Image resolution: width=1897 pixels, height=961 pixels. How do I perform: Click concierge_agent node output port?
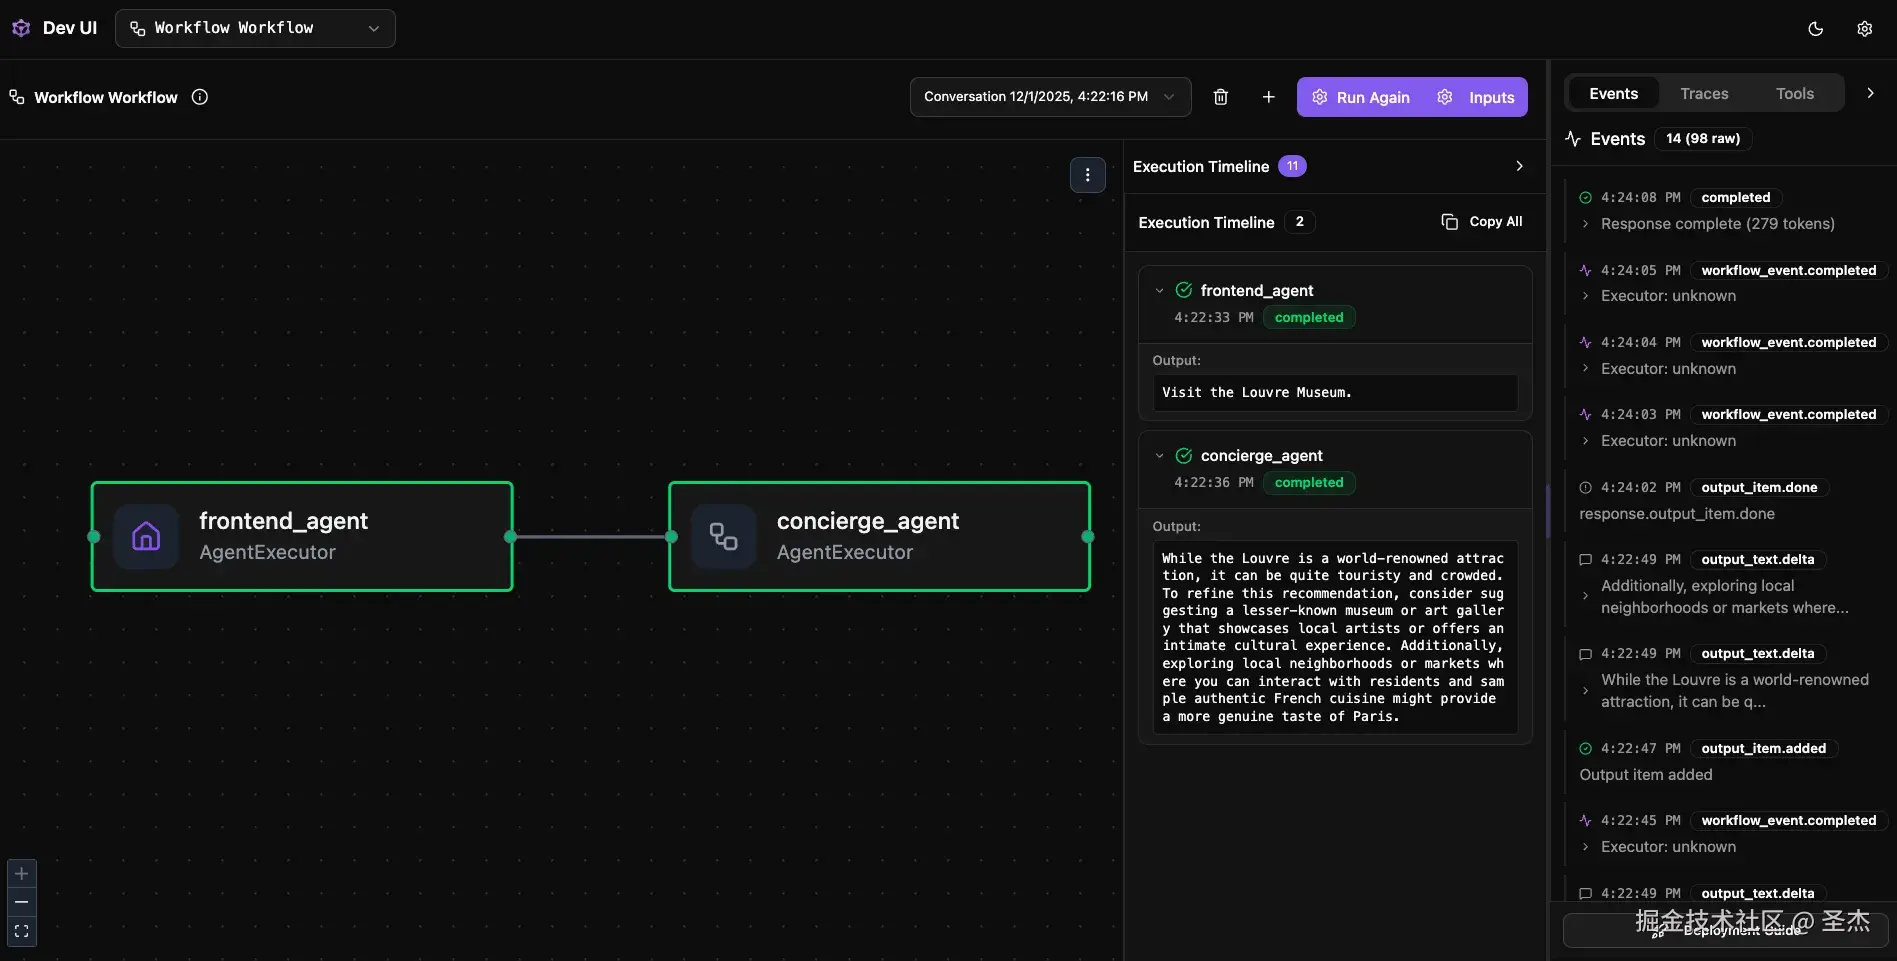click(x=1088, y=537)
